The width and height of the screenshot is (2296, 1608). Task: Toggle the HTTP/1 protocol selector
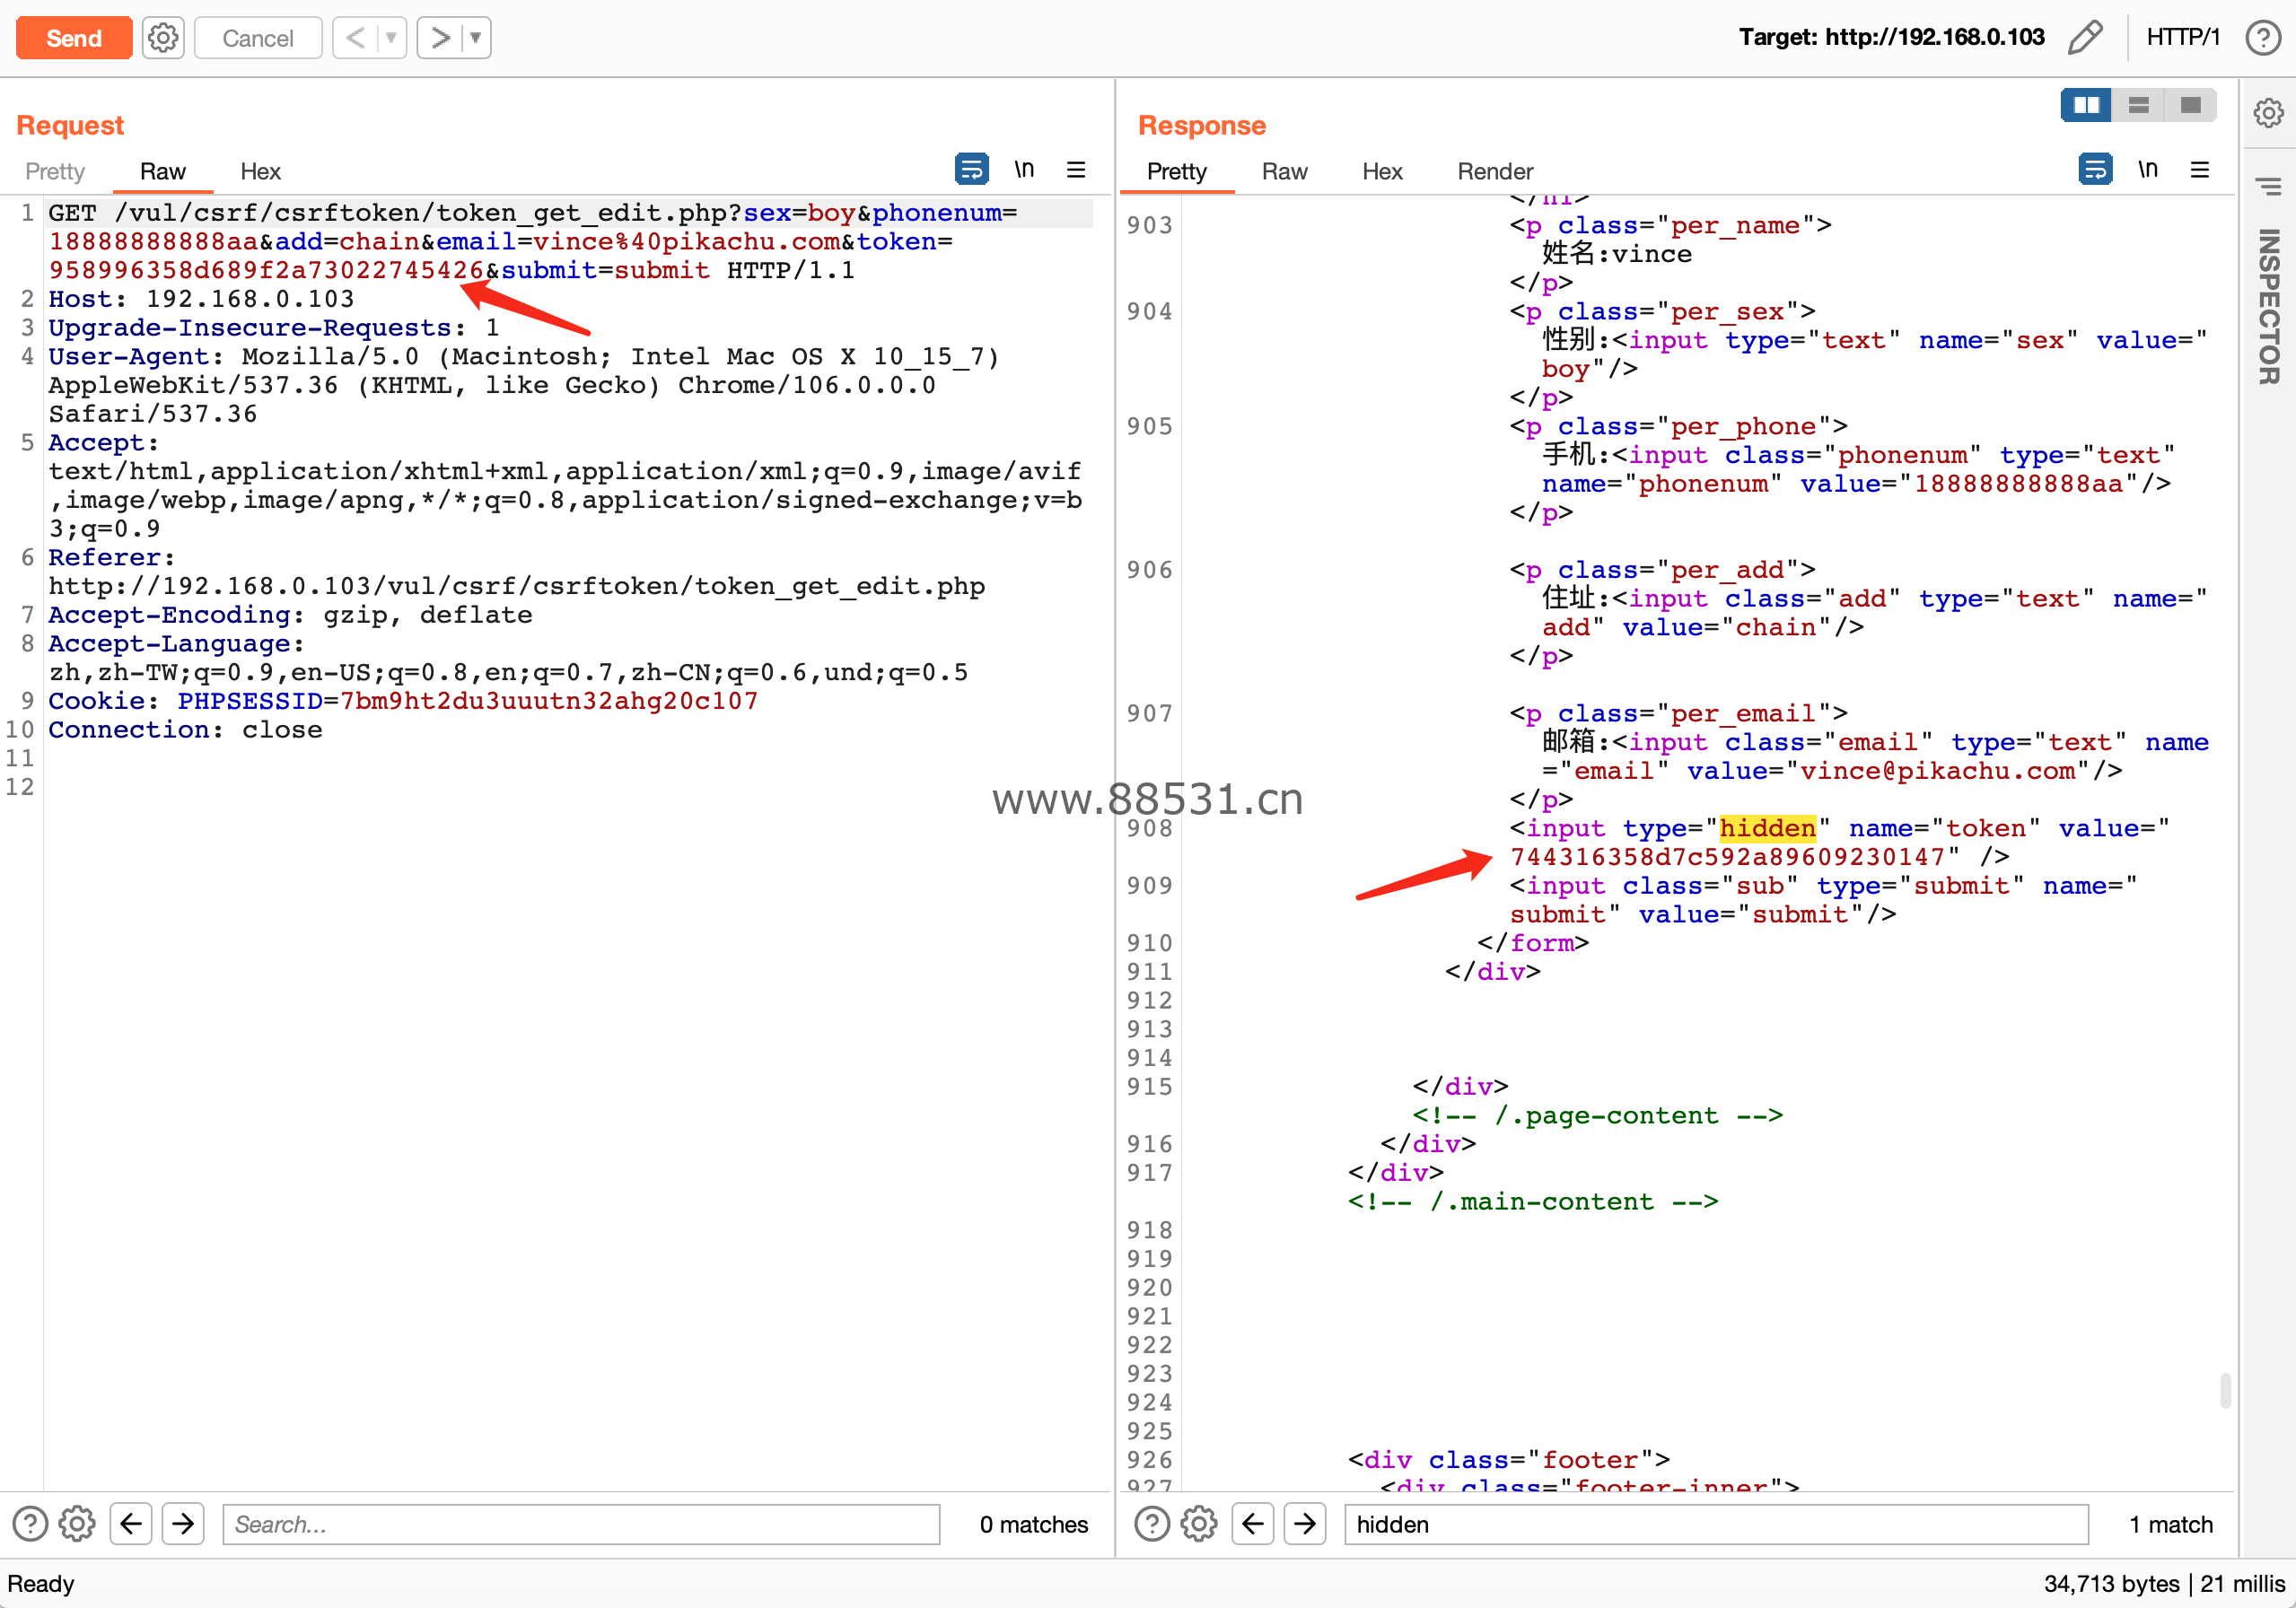click(x=2183, y=38)
